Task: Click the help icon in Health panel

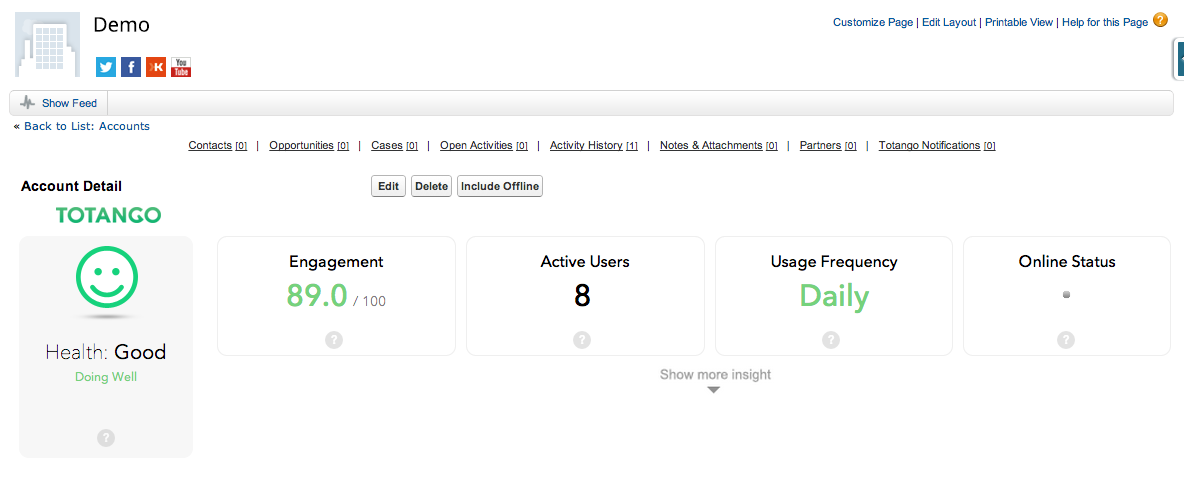Action: pyautogui.click(x=106, y=438)
